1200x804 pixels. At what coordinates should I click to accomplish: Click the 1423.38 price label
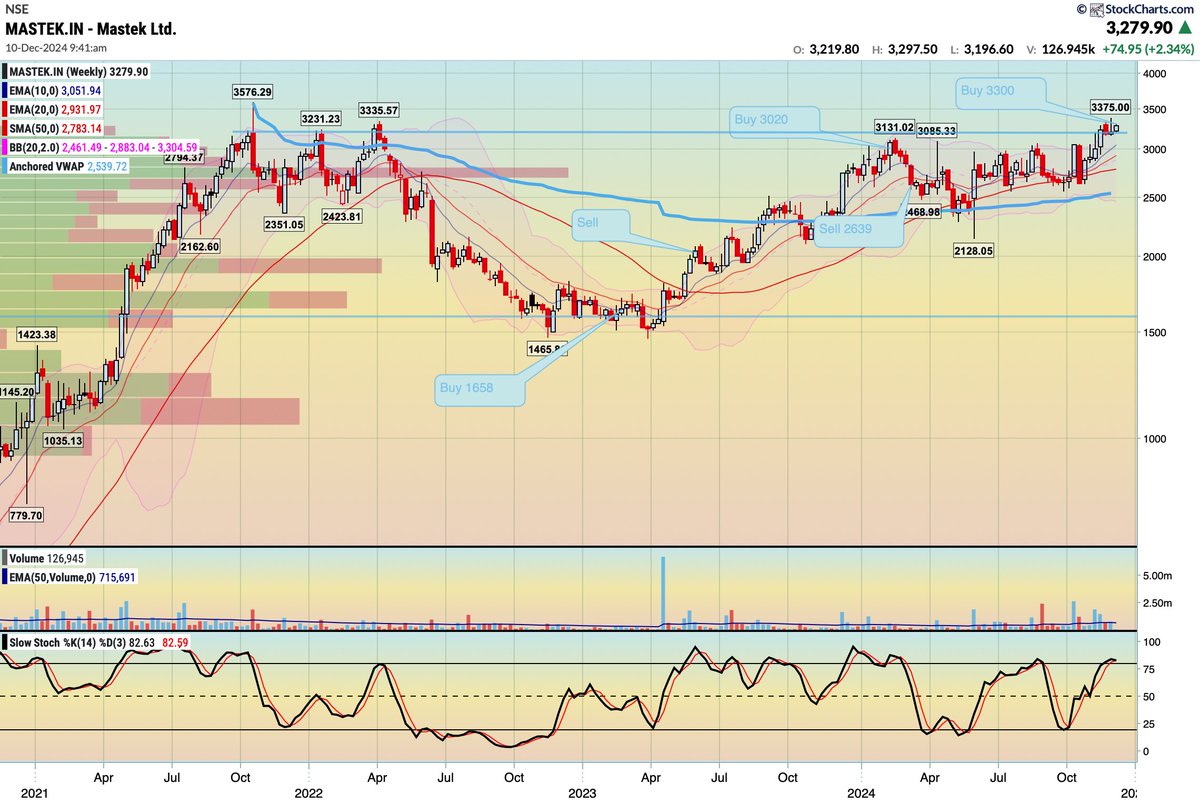point(37,335)
